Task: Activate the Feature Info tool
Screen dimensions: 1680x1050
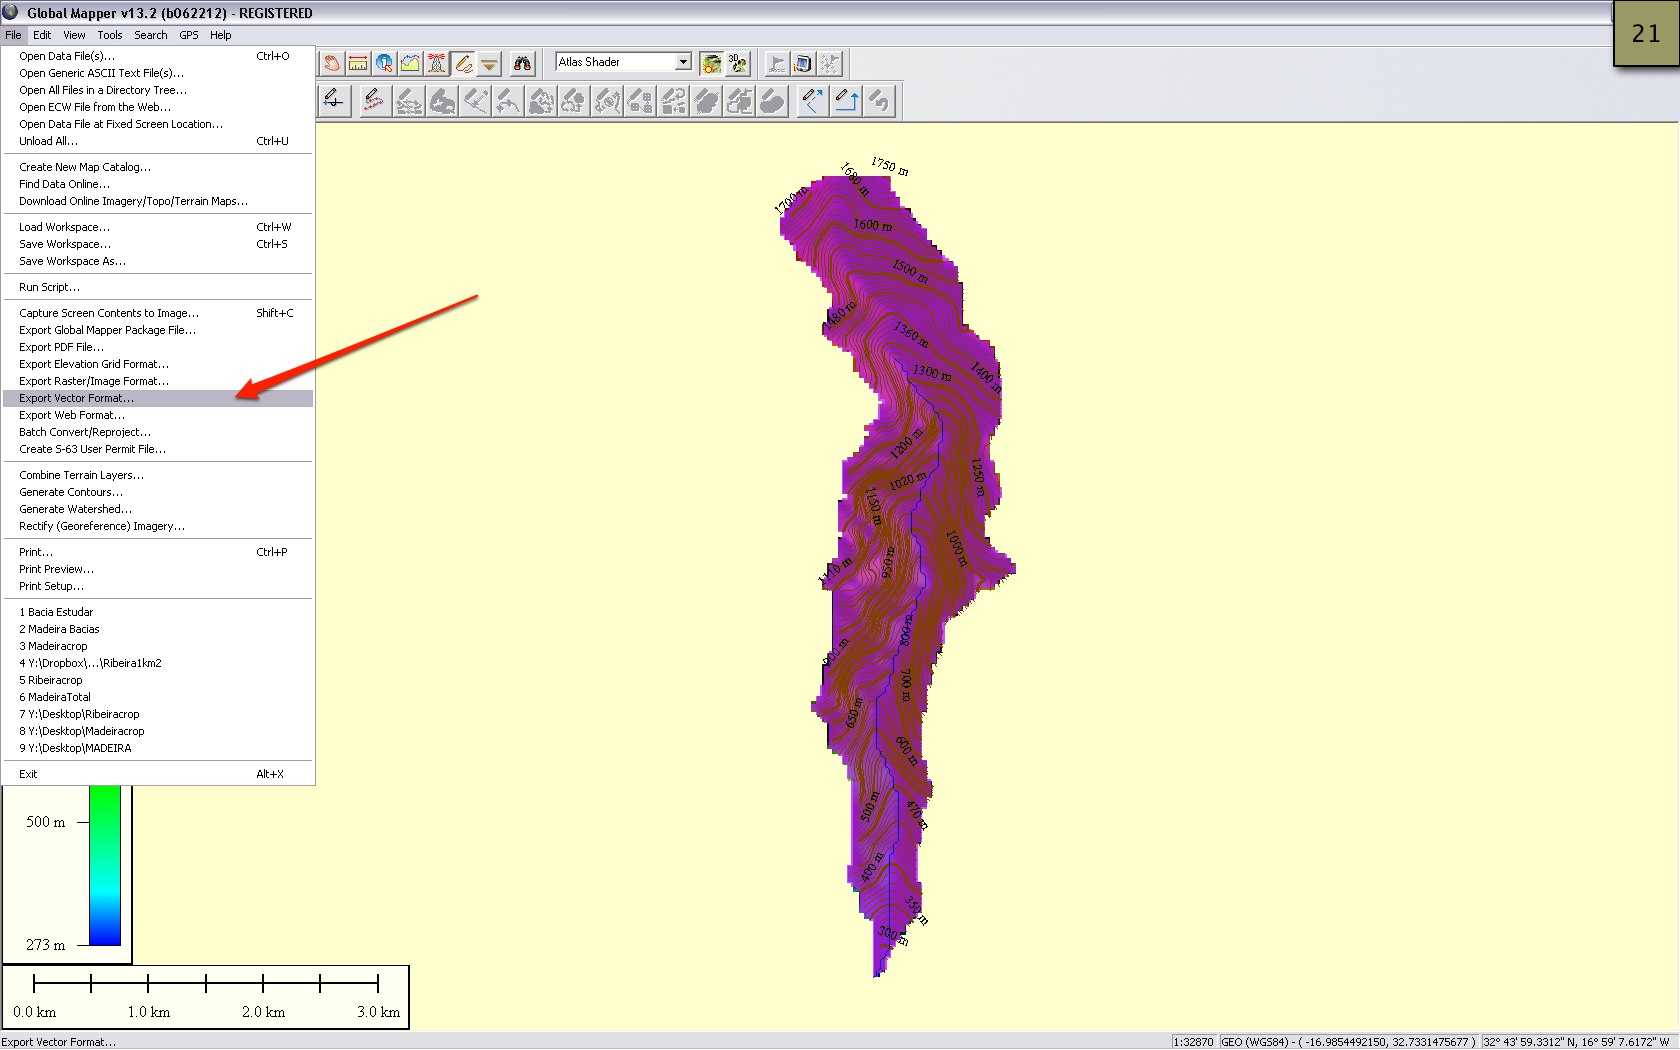Action: [384, 63]
